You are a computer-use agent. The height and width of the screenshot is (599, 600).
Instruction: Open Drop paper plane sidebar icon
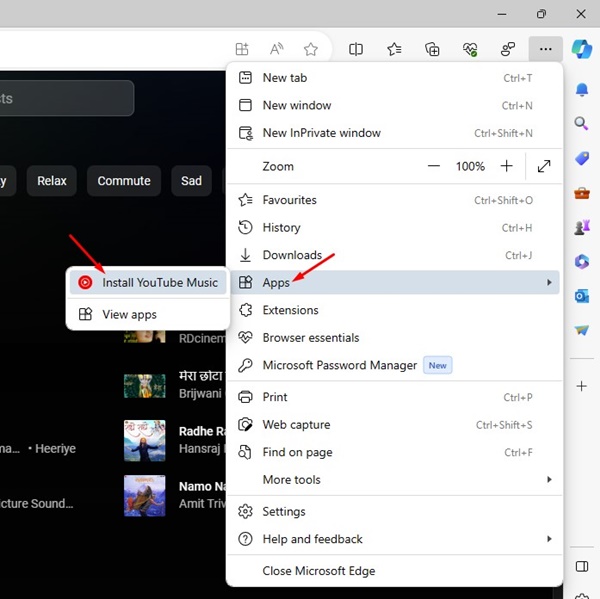582,330
